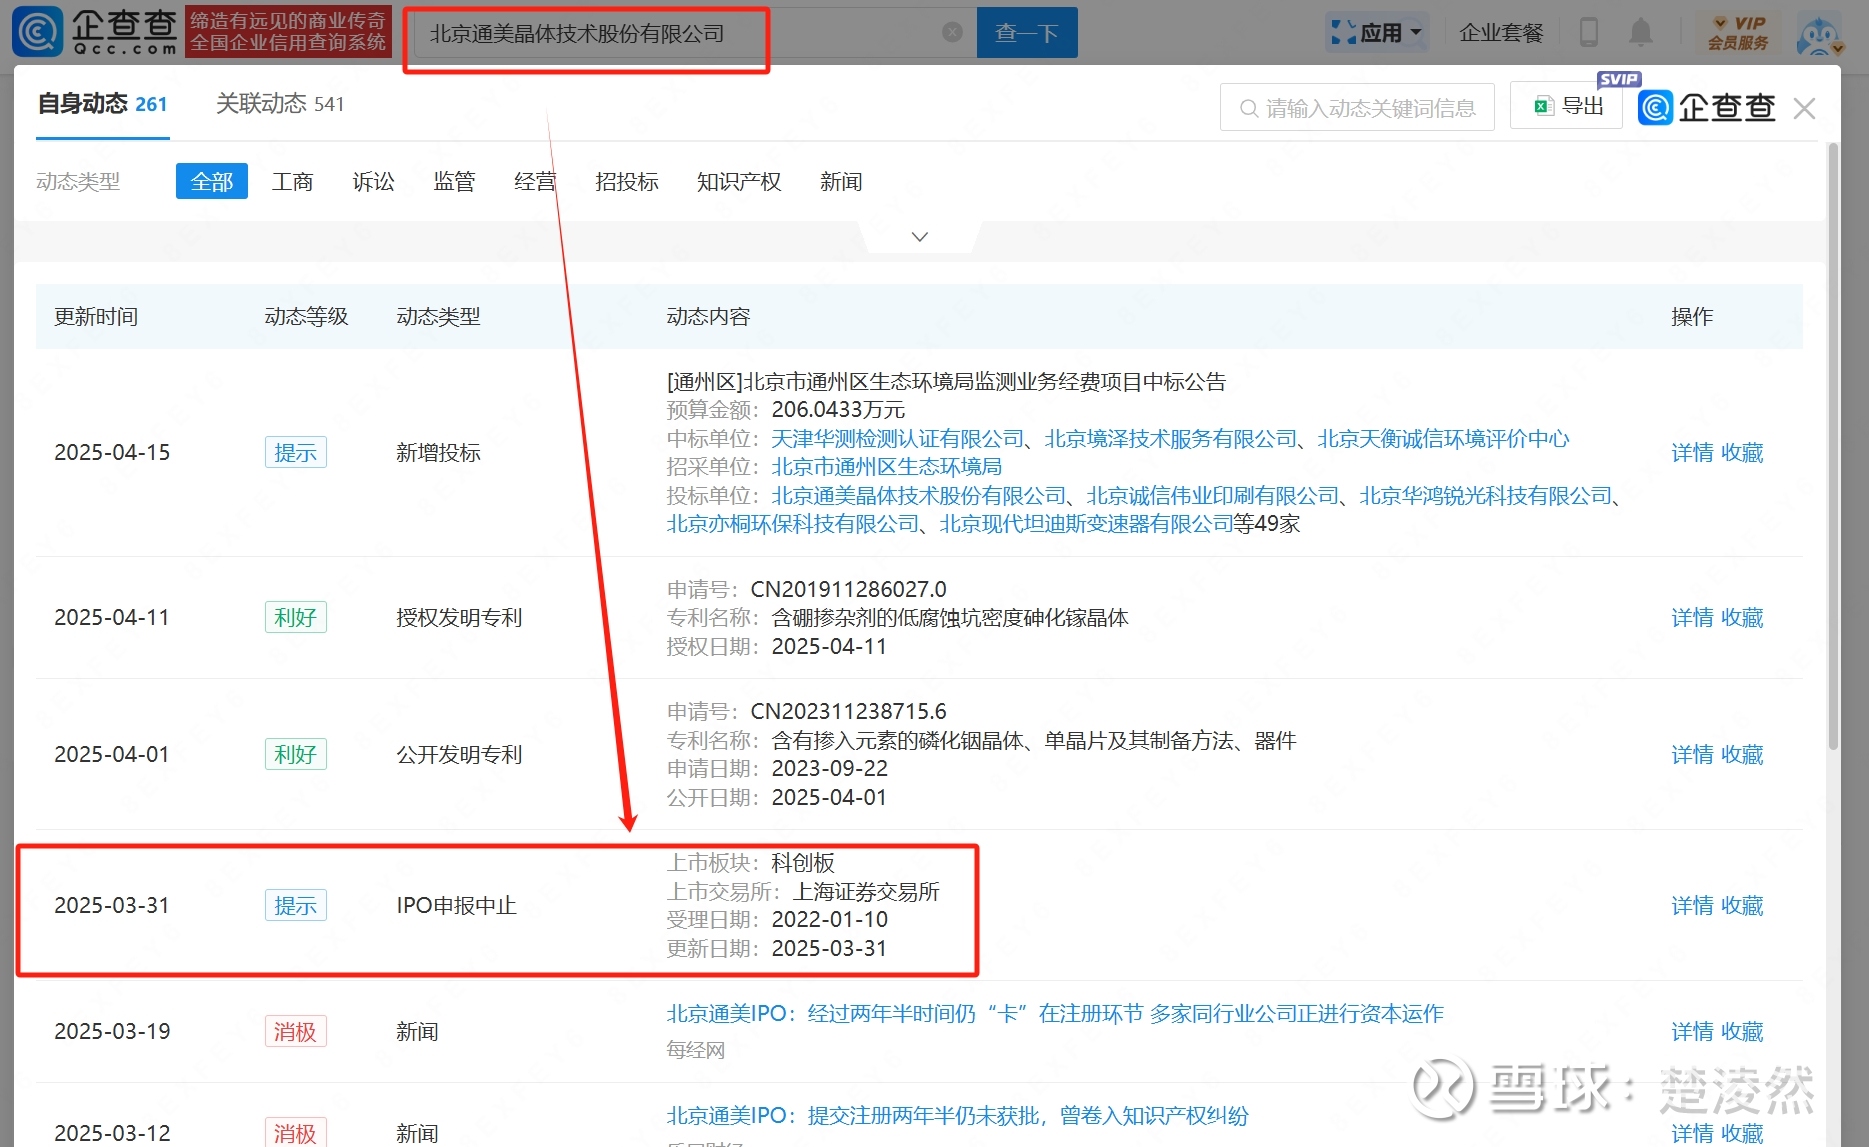Viewport: 1869px width, 1147px height.
Task: Open 北京诚信伟业印刷有限公司 link
Action: pyautogui.click(x=1213, y=496)
